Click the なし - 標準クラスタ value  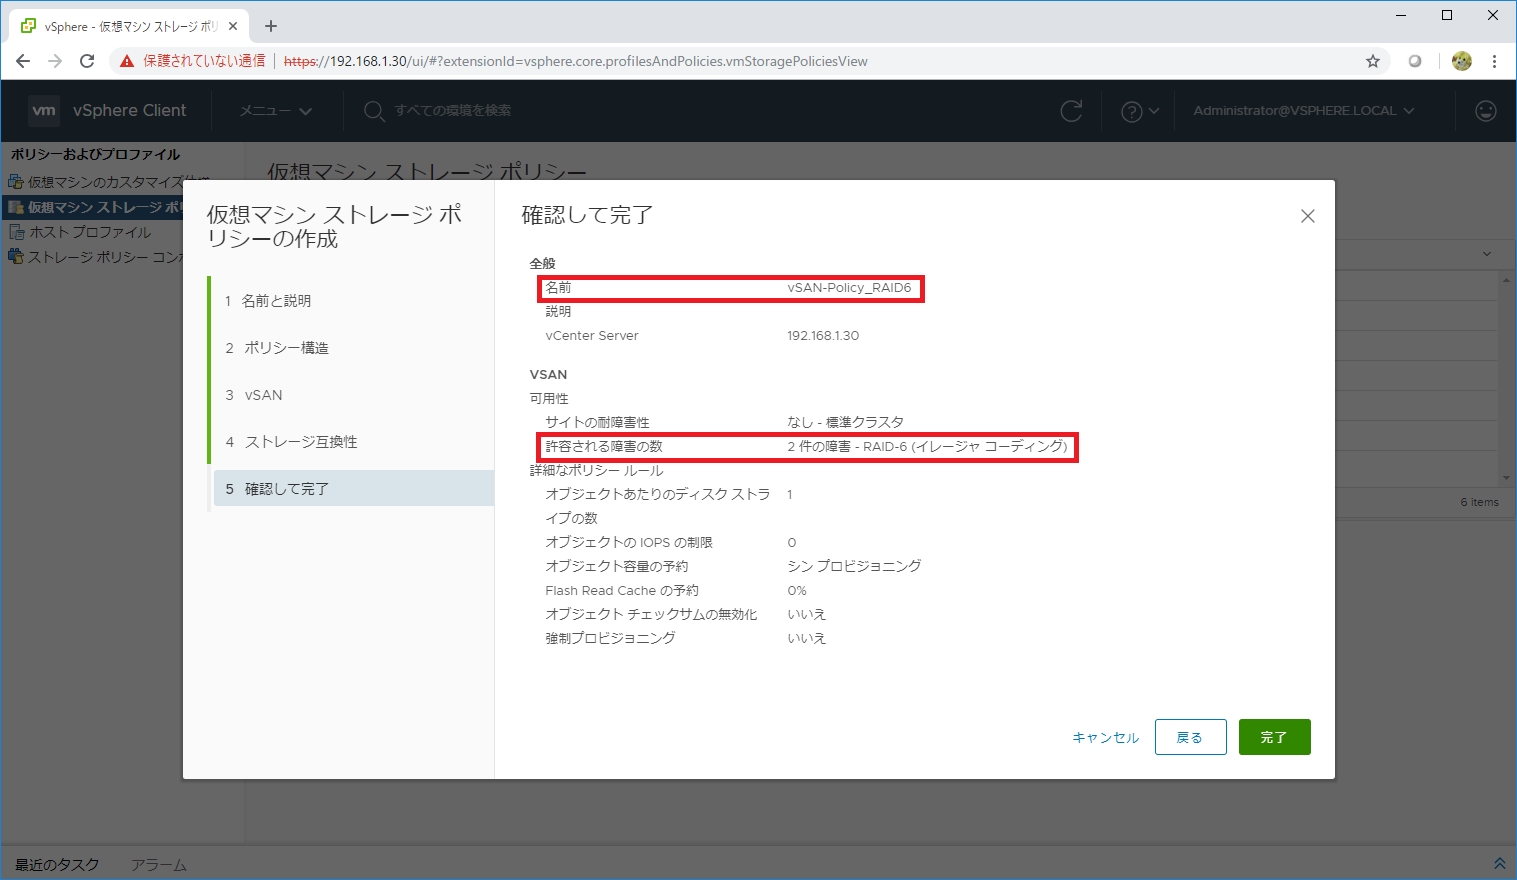[x=845, y=422]
